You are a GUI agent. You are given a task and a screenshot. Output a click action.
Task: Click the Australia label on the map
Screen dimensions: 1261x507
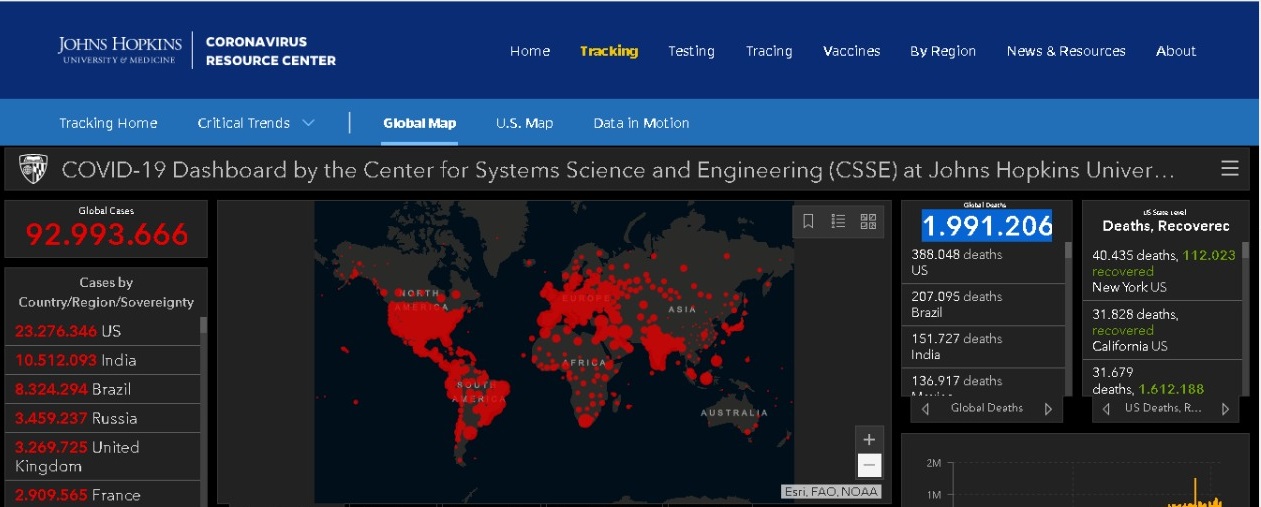tap(734, 412)
